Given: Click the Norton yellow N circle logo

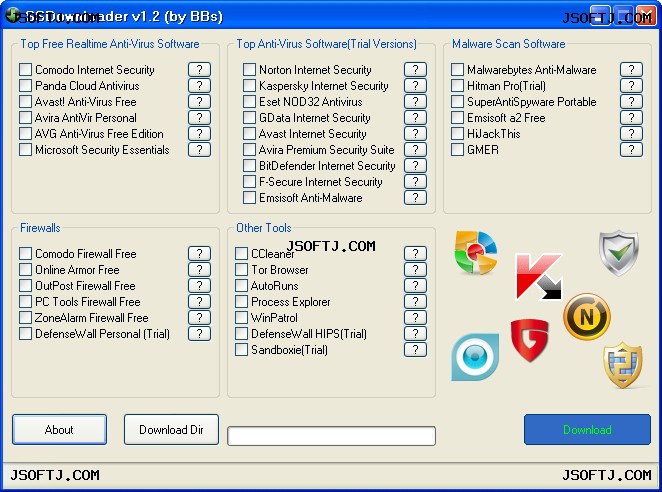Looking at the screenshot, I should tap(587, 316).
